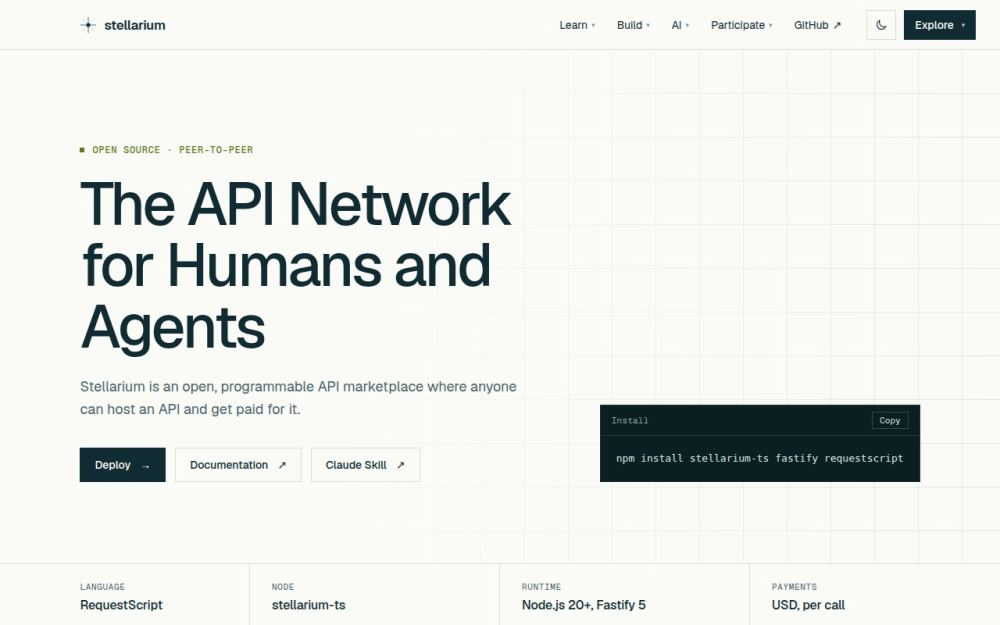
Task: Click the Stellarium star logo icon
Action: pos(88,25)
